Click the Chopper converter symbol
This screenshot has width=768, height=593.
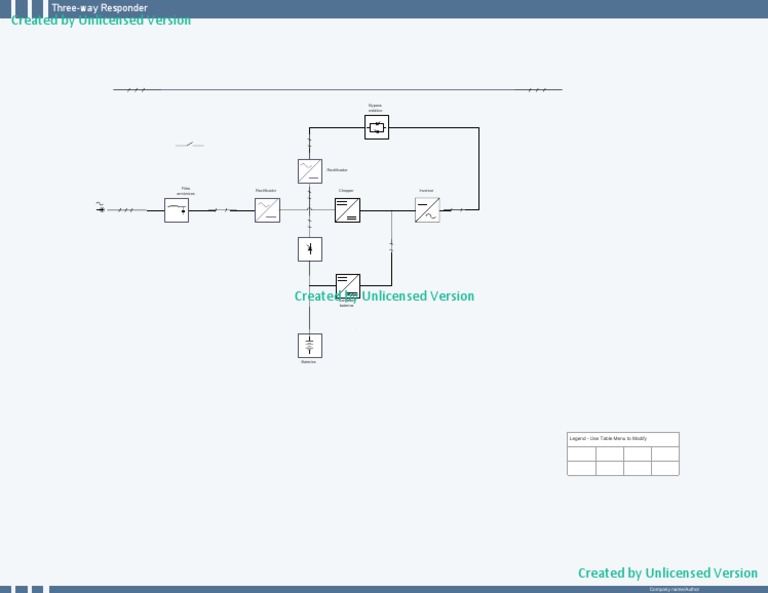pos(347,210)
